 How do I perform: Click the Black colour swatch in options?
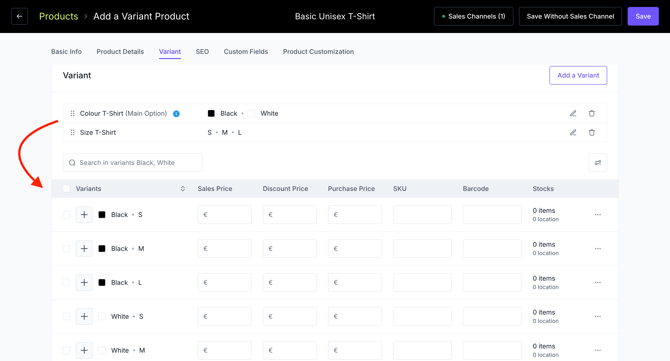211,113
